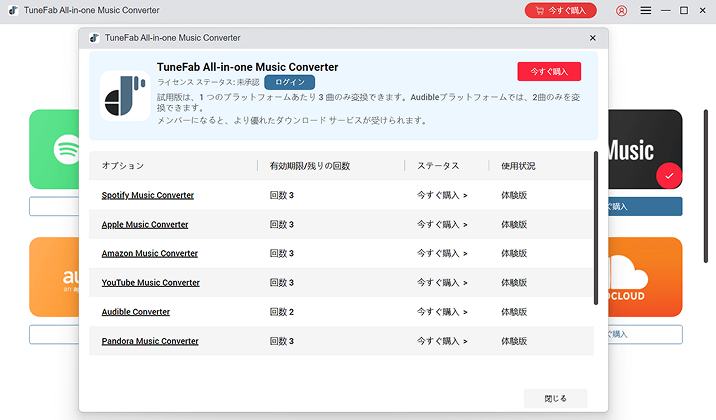The image size is (716, 420).
Task: Open YouTube Music Converter link
Action: tap(151, 283)
